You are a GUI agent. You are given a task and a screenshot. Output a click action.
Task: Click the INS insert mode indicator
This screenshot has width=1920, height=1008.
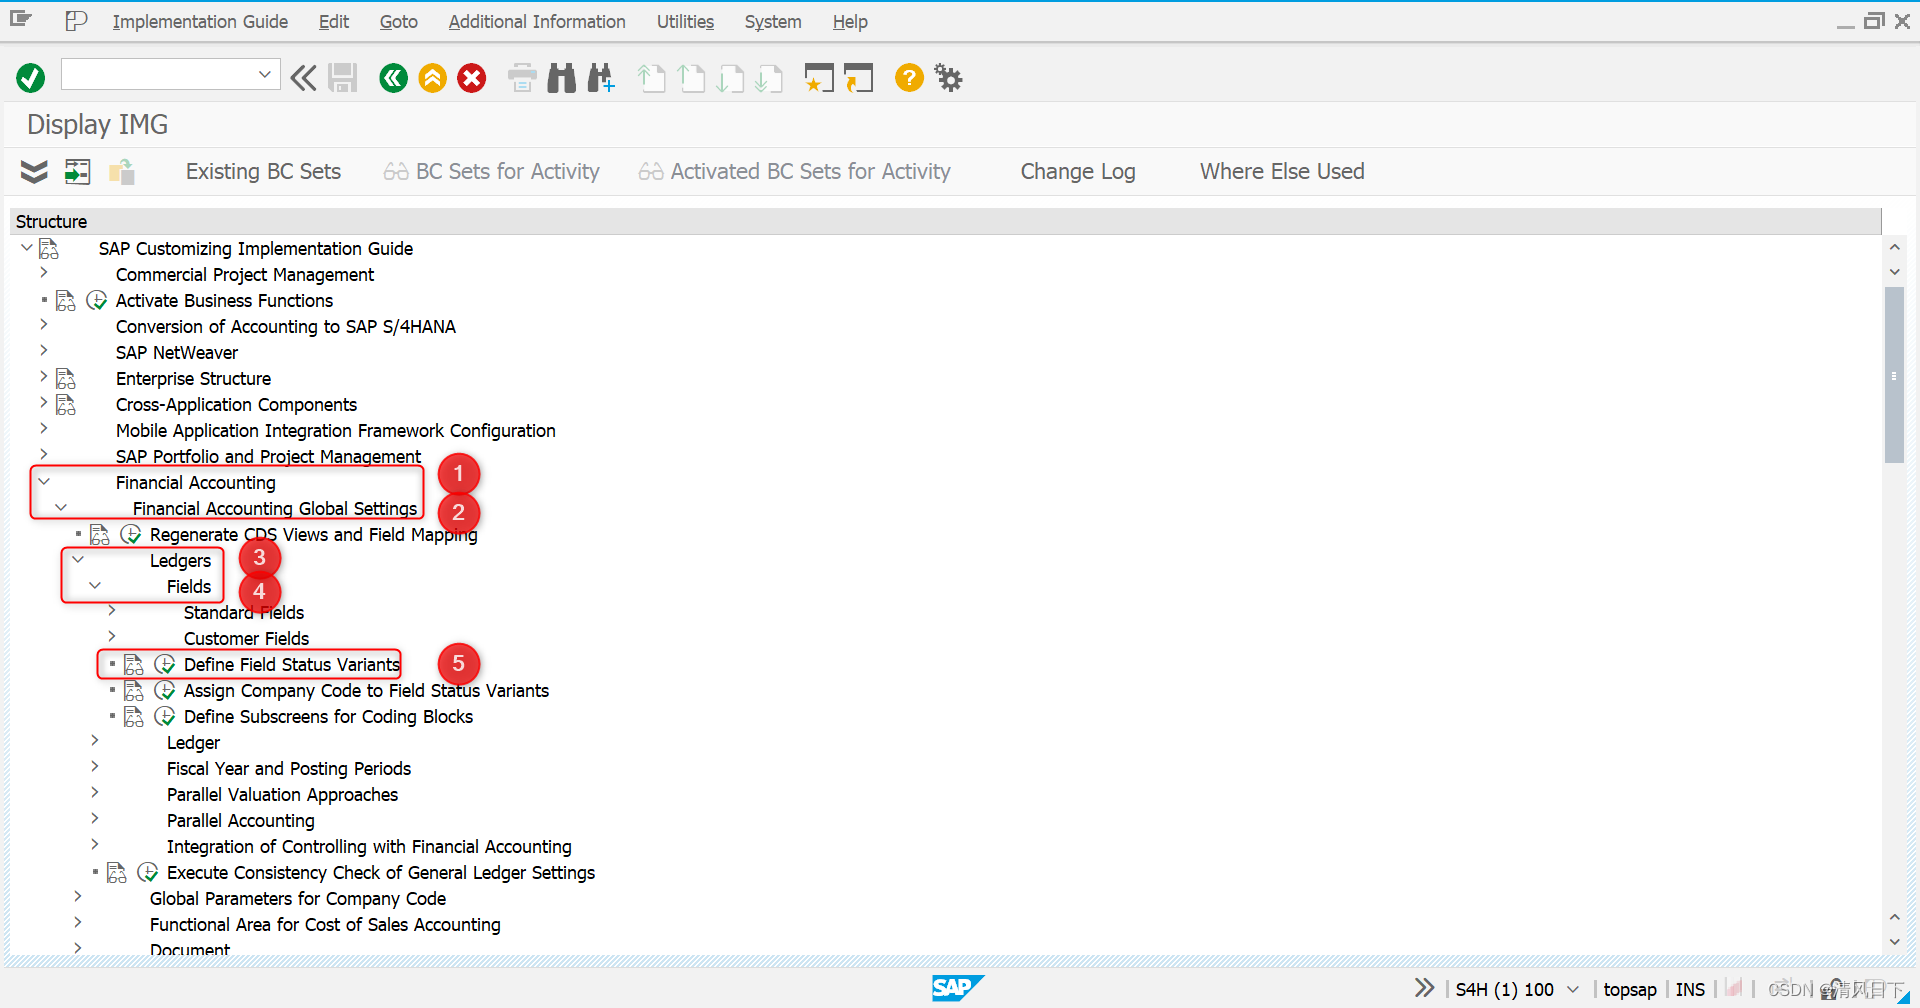(x=1690, y=990)
